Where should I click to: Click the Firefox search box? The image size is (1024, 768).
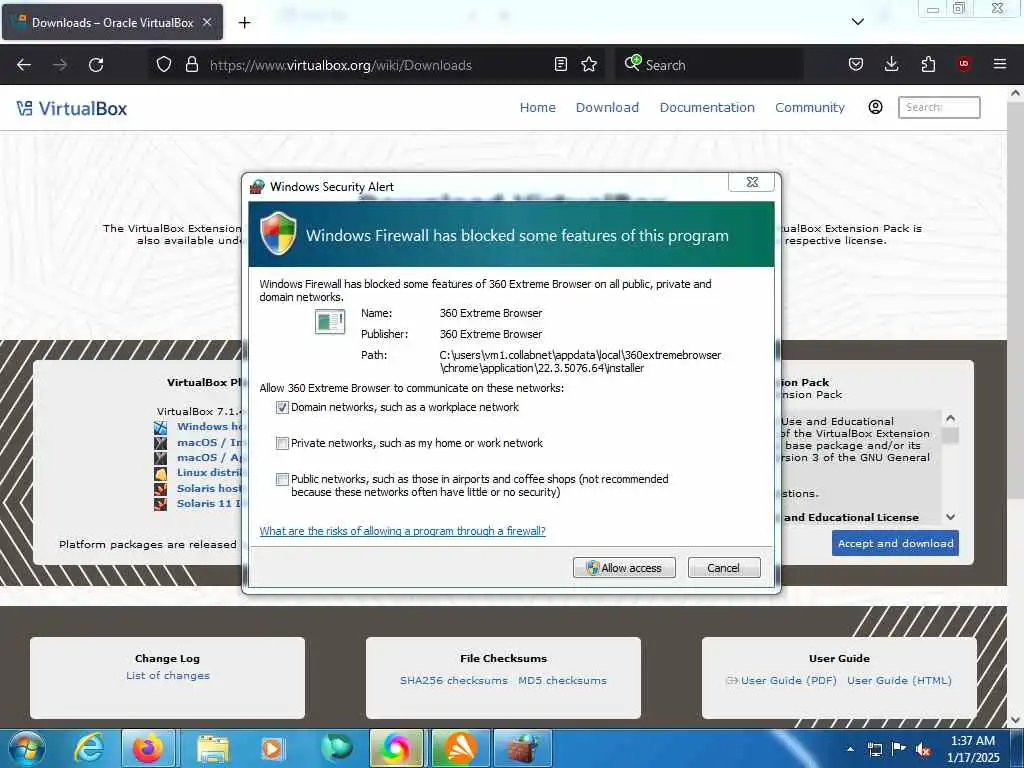coord(709,65)
